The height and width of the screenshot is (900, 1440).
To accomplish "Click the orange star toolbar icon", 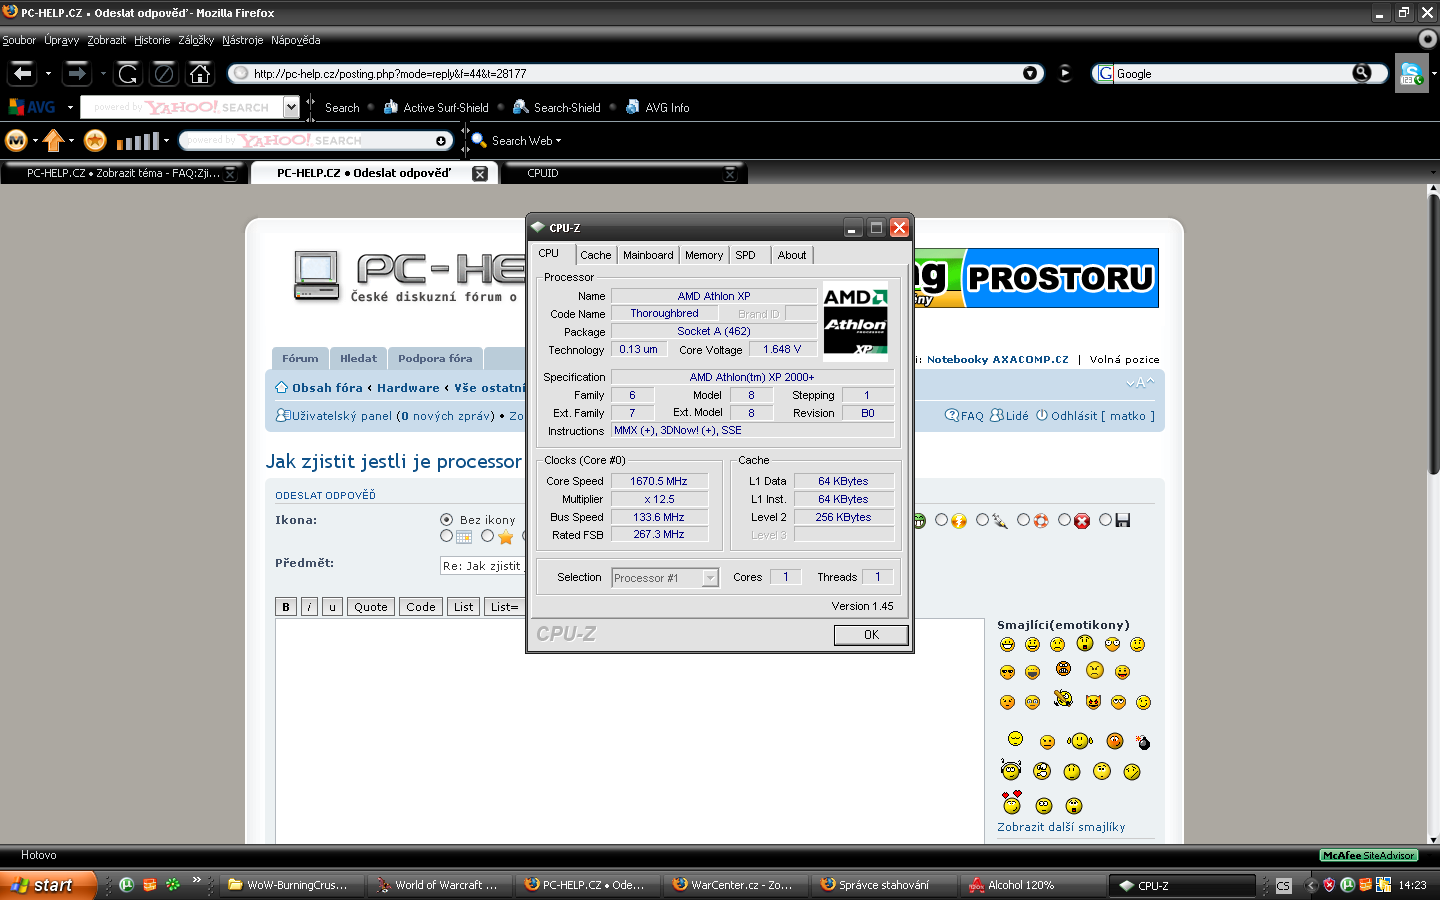I will [x=95, y=141].
